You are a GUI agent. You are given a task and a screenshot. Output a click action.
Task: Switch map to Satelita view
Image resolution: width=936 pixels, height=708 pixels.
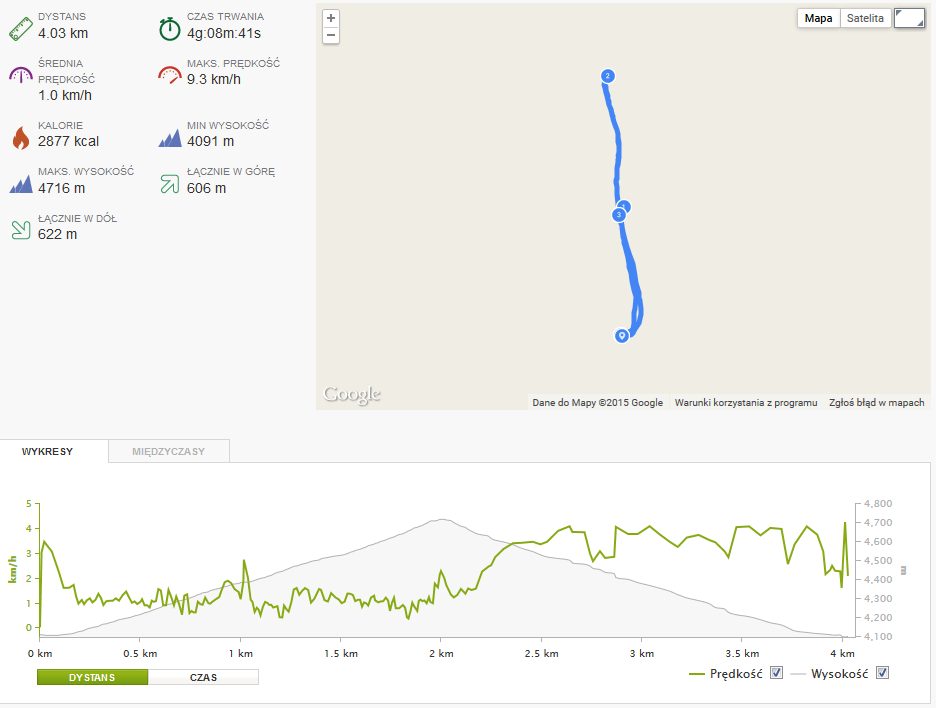pyautogui.click(x=865, y=18)
